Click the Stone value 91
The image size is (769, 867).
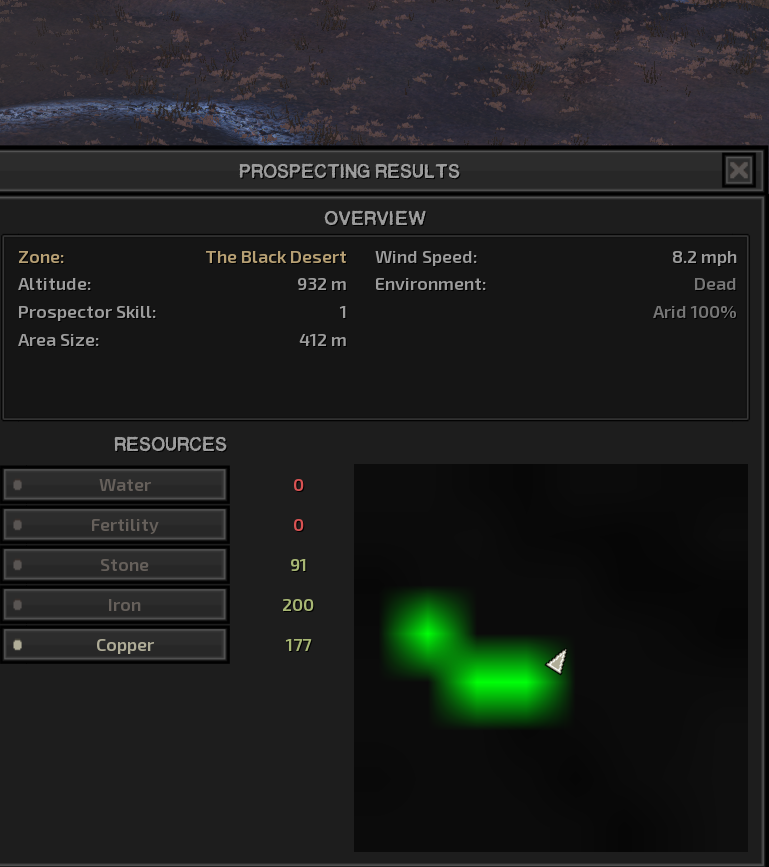(x=299, y=565)
